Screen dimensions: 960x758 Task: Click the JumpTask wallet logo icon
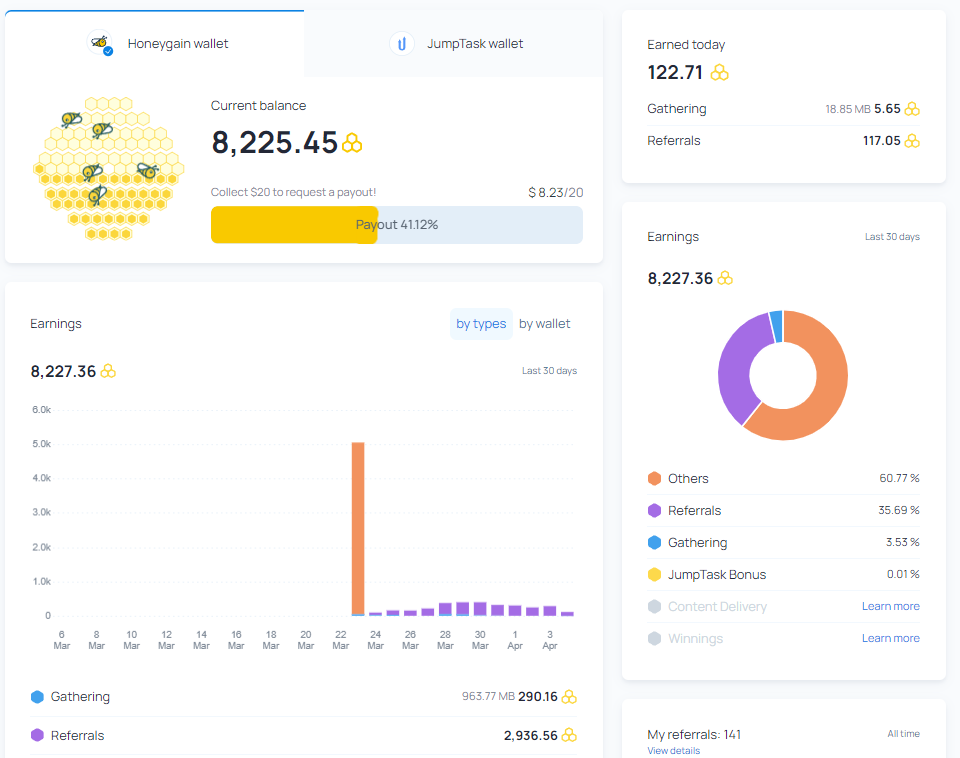click(x=401, y=44)
